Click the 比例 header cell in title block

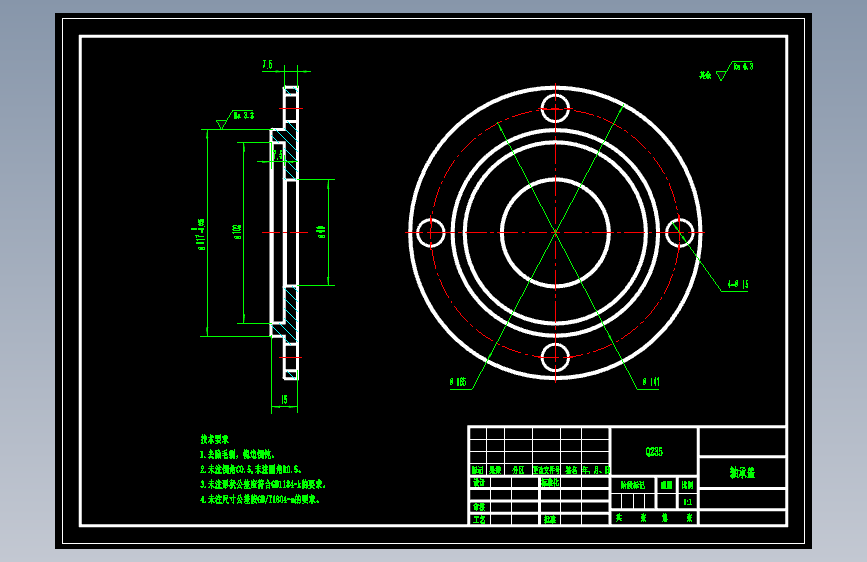687,485
